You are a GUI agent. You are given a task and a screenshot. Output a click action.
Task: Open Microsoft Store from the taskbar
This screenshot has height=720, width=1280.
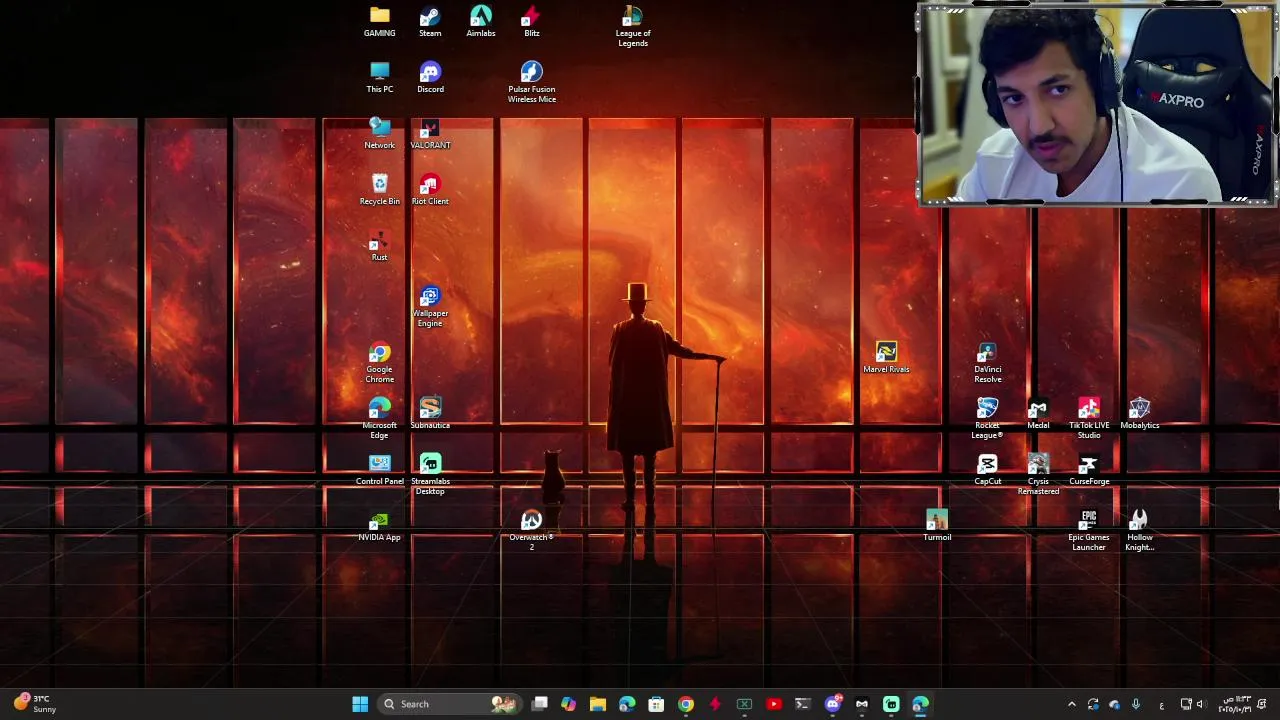point(656,704)
